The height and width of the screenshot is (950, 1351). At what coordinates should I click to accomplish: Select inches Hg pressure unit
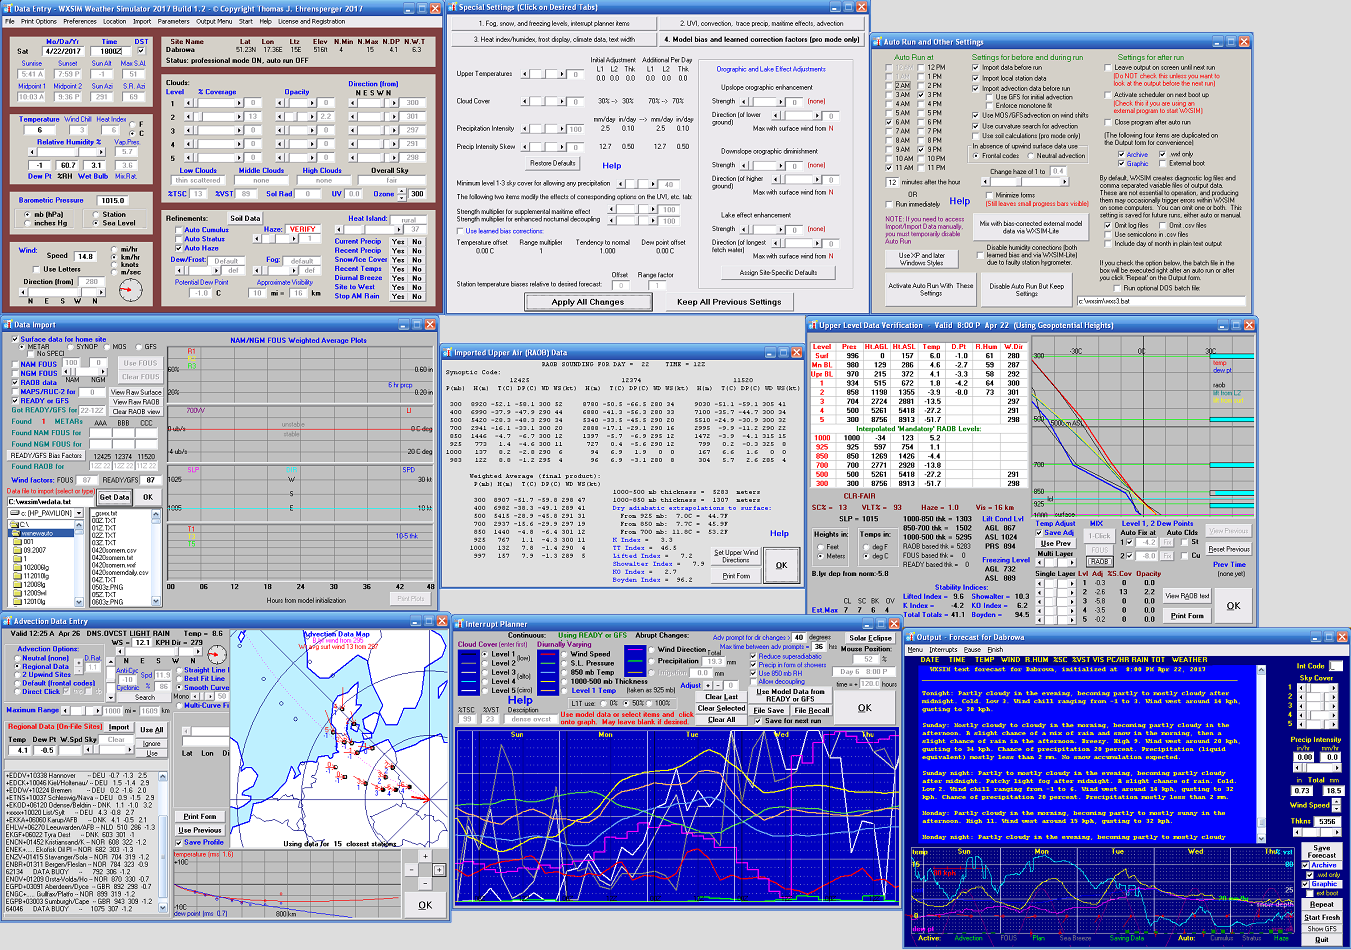click(27, 223)
